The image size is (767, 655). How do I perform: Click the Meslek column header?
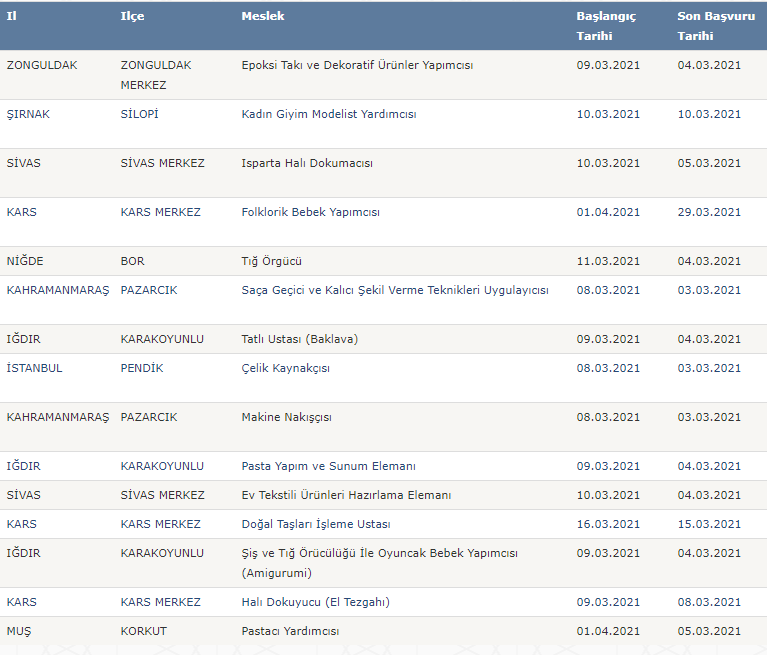pyautogui.click(x=263, y=16)
